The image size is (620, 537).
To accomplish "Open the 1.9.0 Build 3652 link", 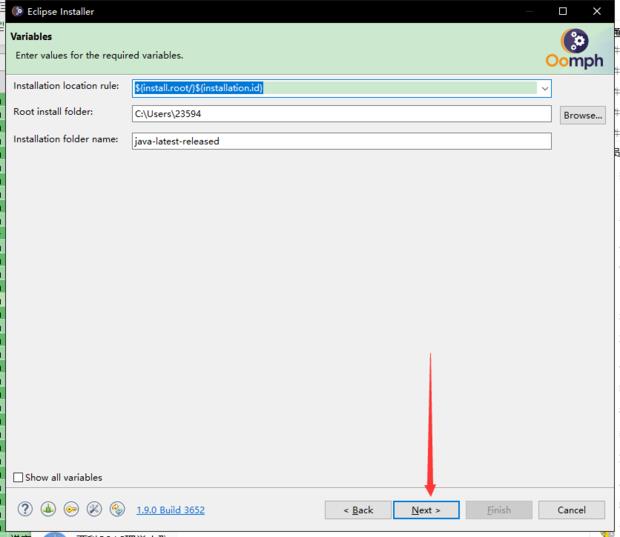I will coord(170,510).
